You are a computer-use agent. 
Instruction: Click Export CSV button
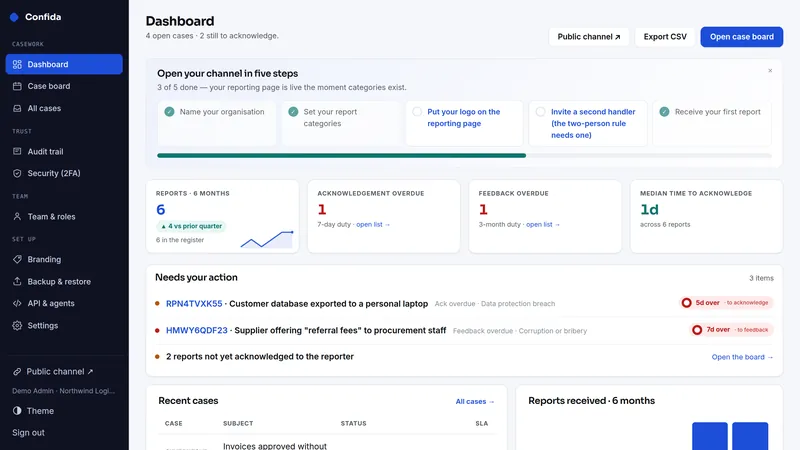pyautogui.click(x=665, y=37)
